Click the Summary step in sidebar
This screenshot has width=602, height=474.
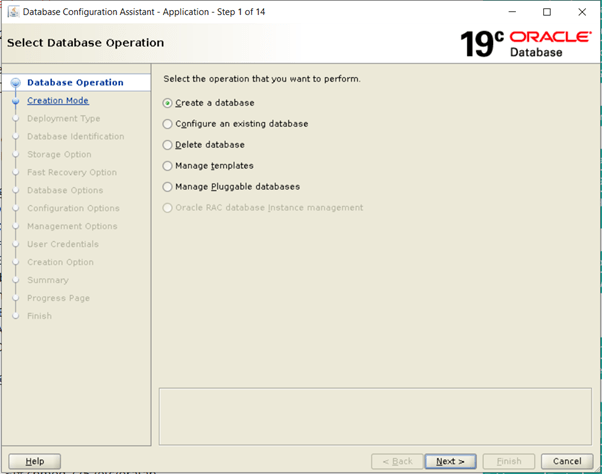[48, 281]
